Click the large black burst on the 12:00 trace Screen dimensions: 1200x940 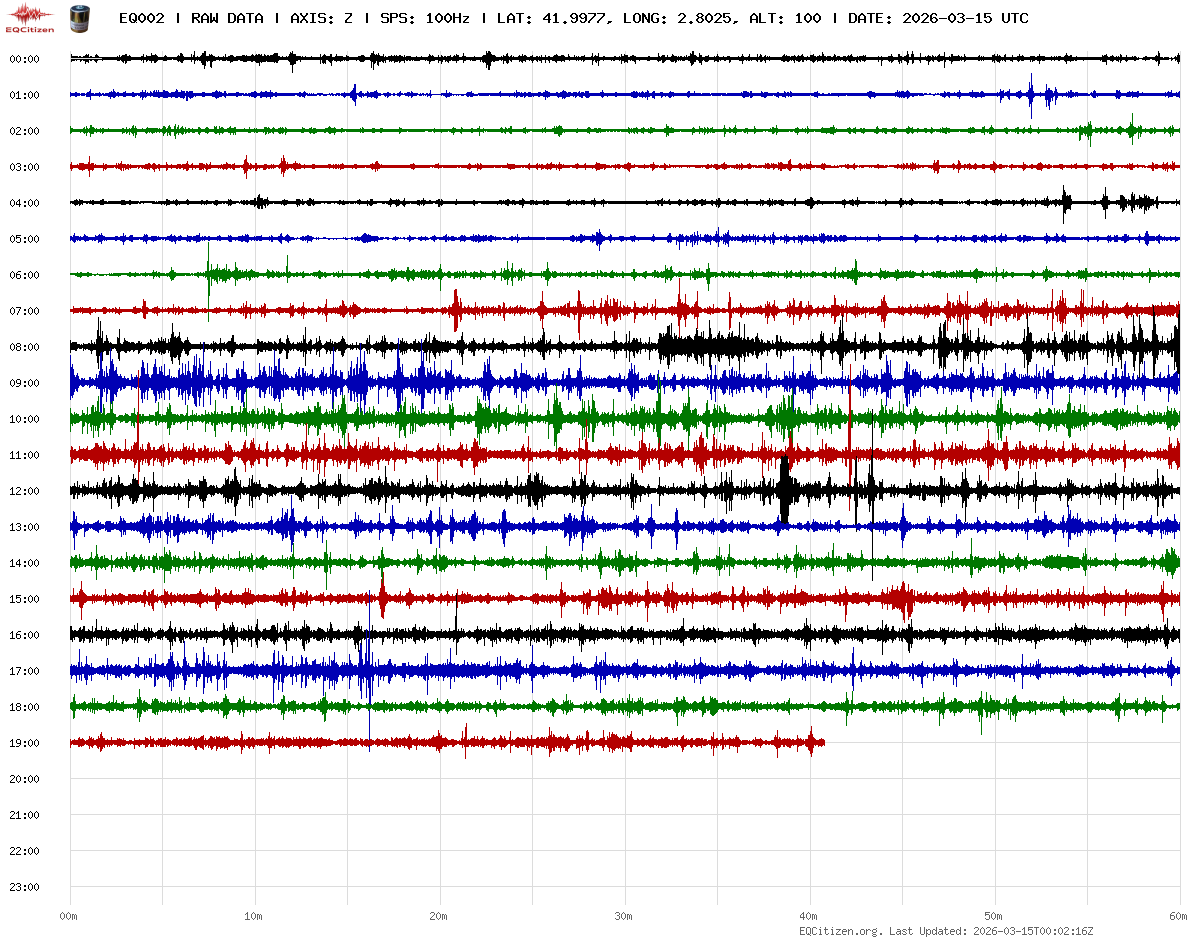(x=785, y=490)
